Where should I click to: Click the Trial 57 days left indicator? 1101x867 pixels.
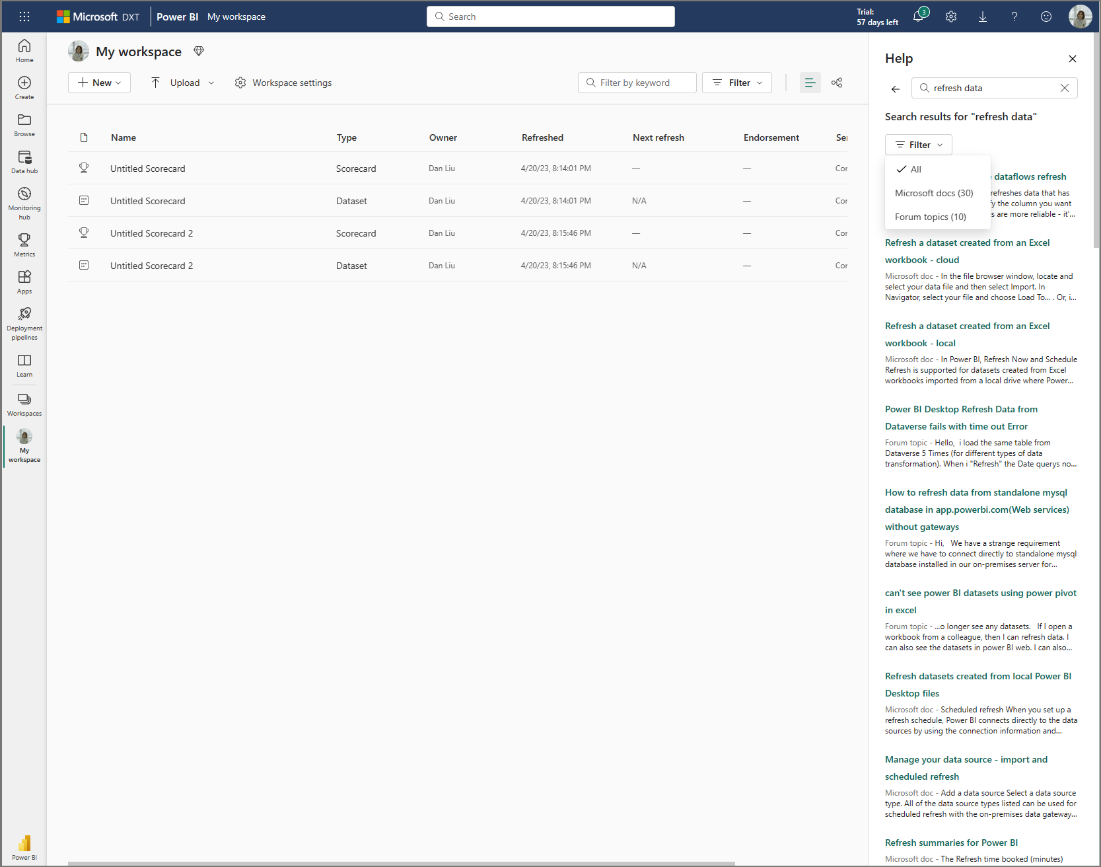click(x=877, y=17)
